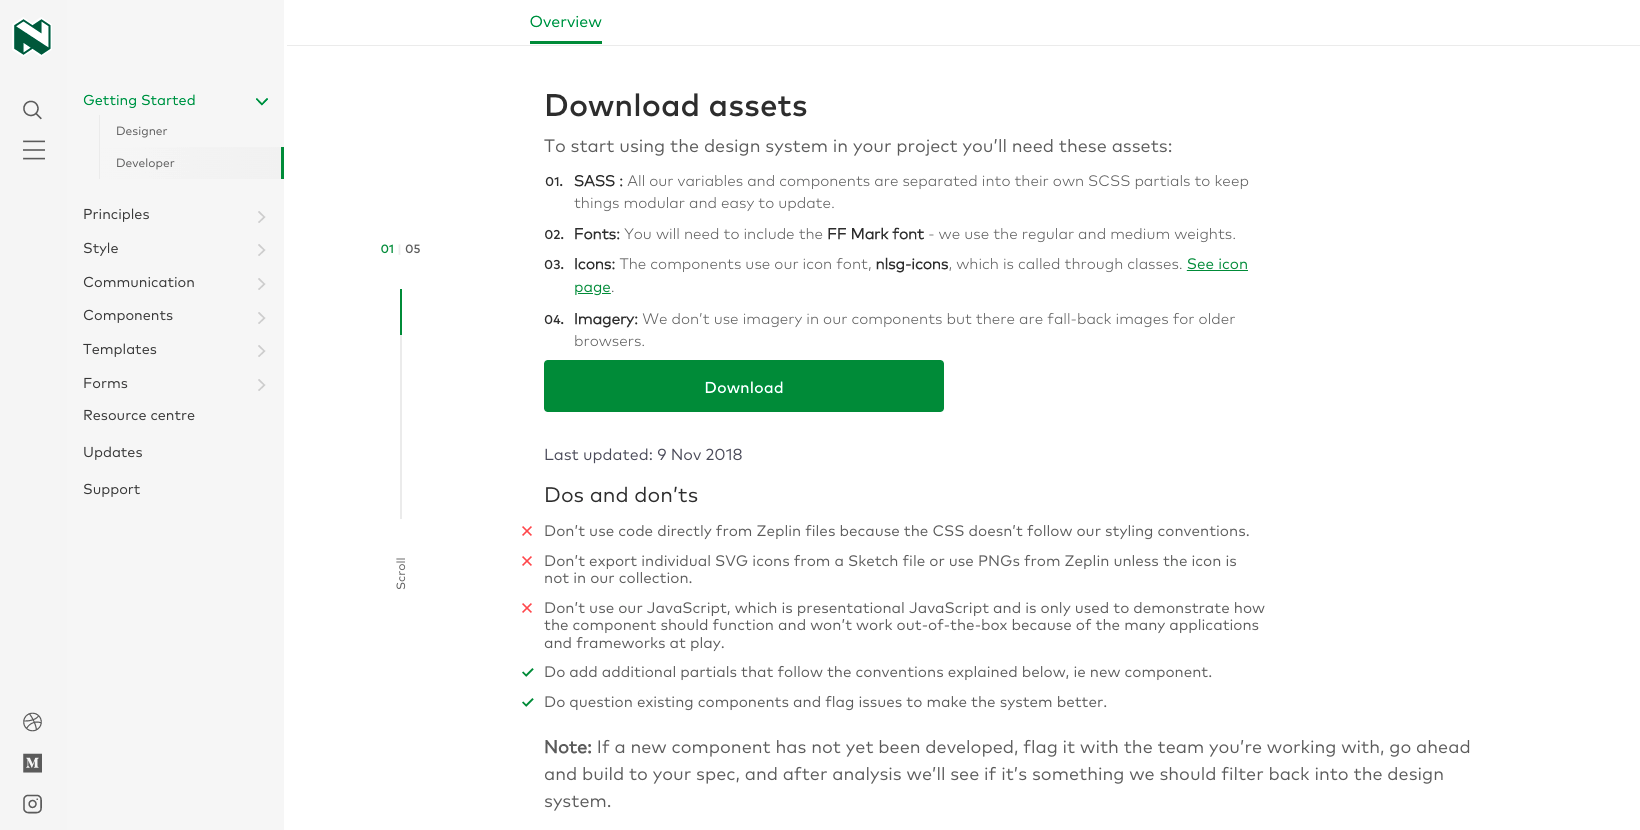The width and height of the screenshot is (1640, 830).
Task: Toggle the hamburger menu icon
Action: (x=34, y=150)
